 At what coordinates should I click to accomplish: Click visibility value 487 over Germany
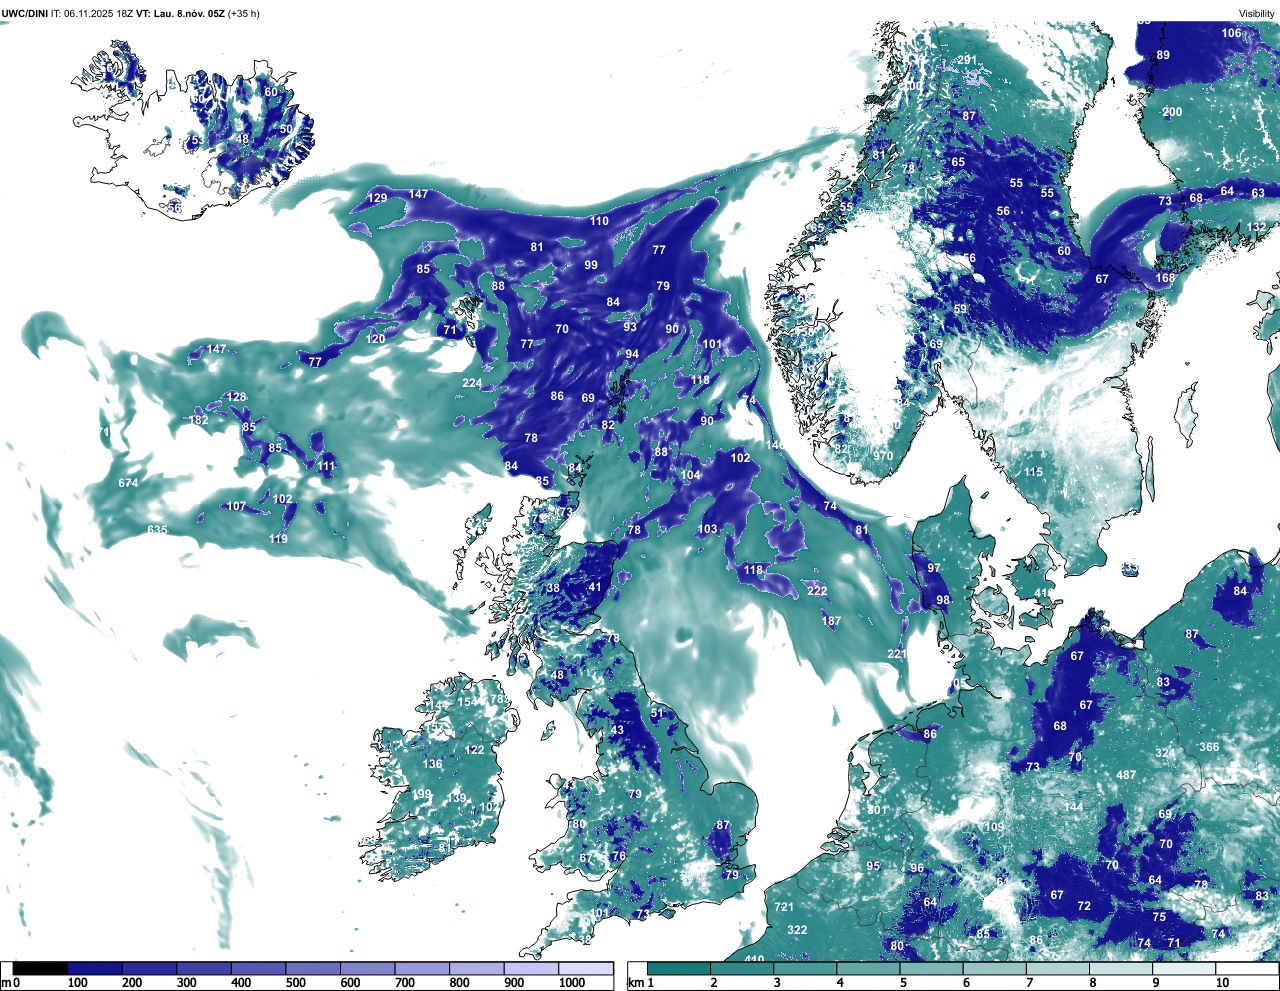tap(1126, 775)
